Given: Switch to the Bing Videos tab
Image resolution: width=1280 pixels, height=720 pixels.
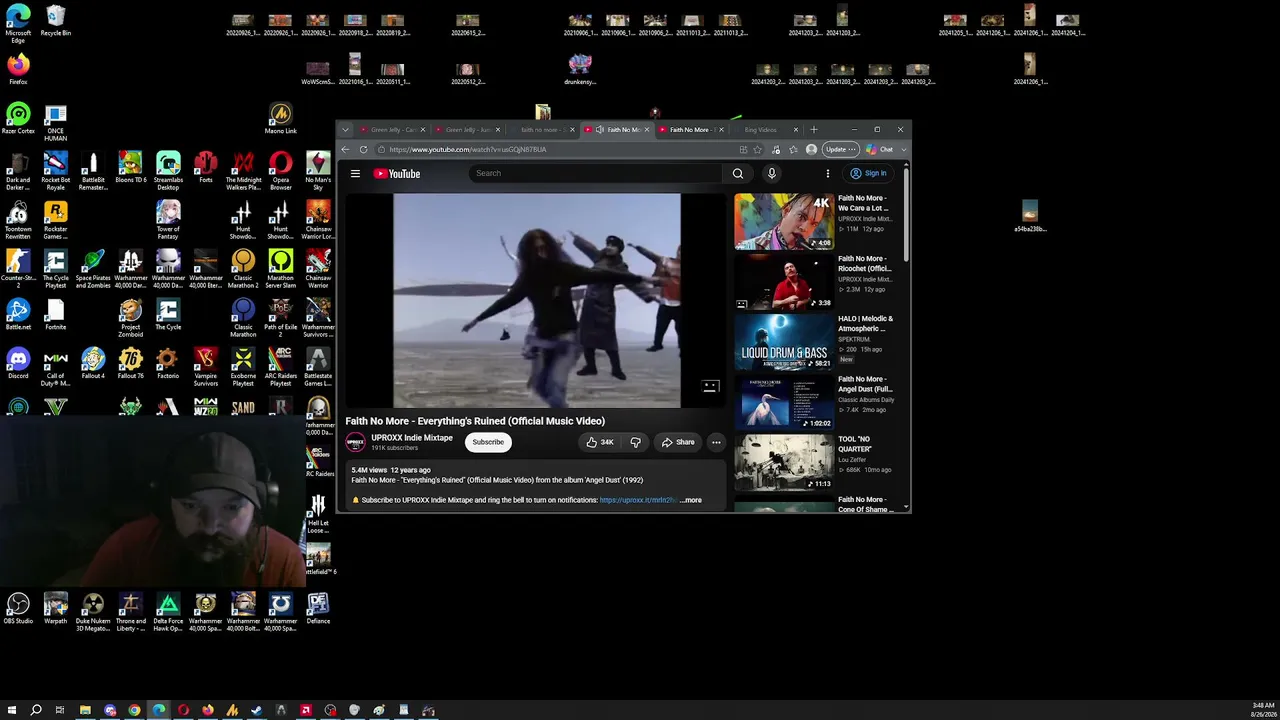Looking at the screenshot, I should 766,130.
